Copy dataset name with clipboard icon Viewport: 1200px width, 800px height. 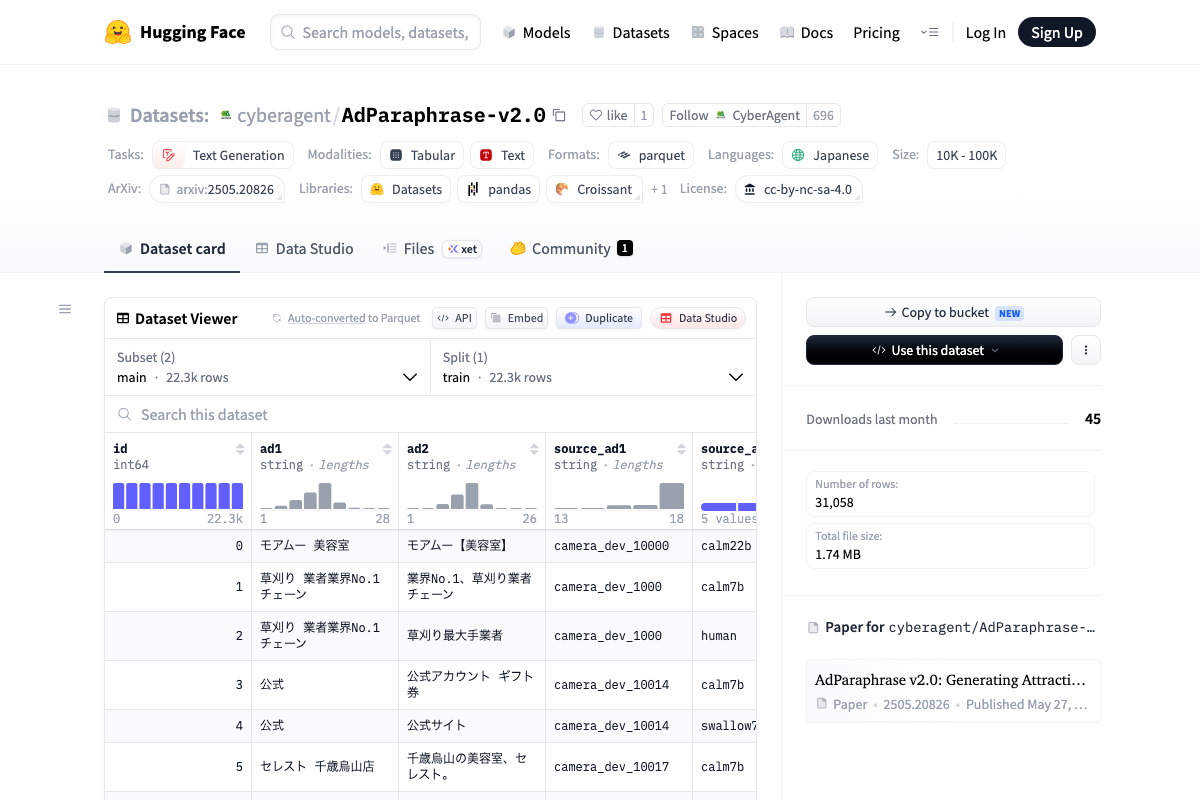click(x=559, y=115)
